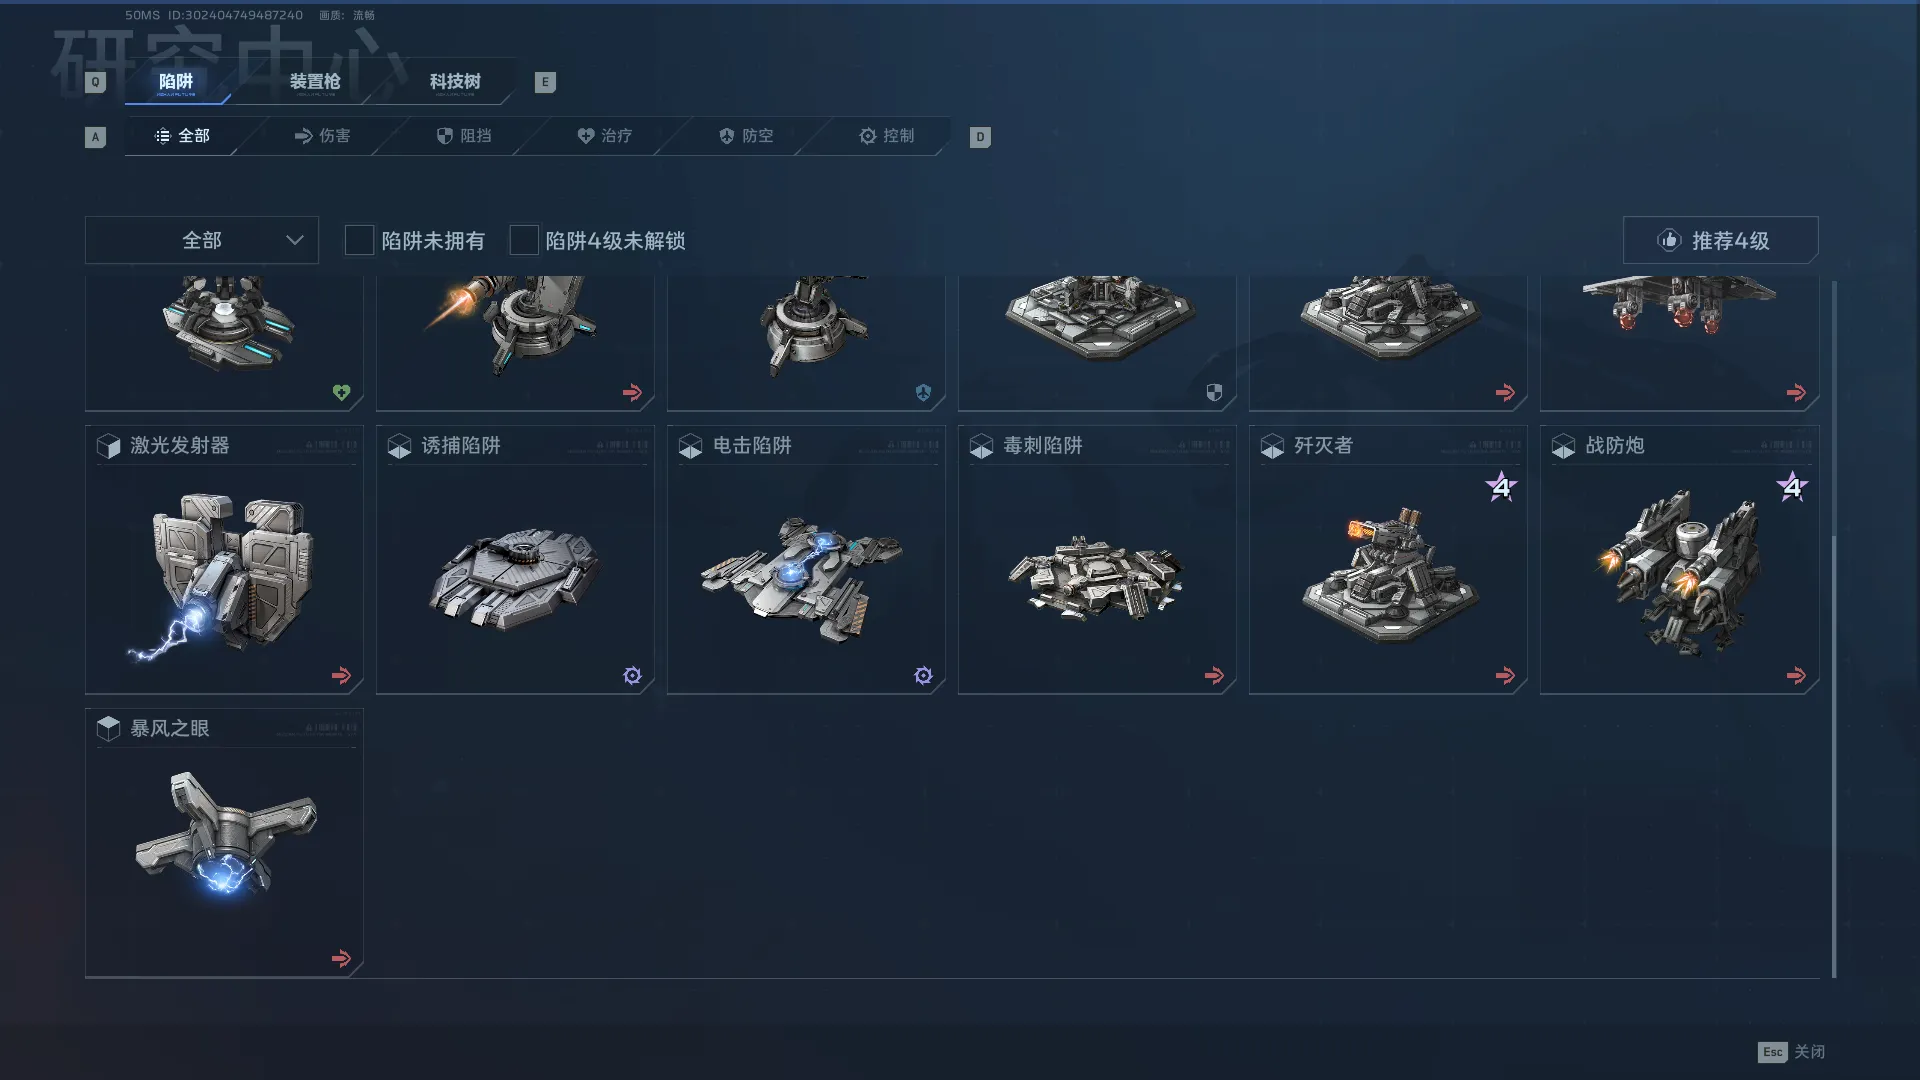Open the 诱捕陷阱 trap image
Viewport: 1920px width, 1080px height.
[x=514, y=578]
